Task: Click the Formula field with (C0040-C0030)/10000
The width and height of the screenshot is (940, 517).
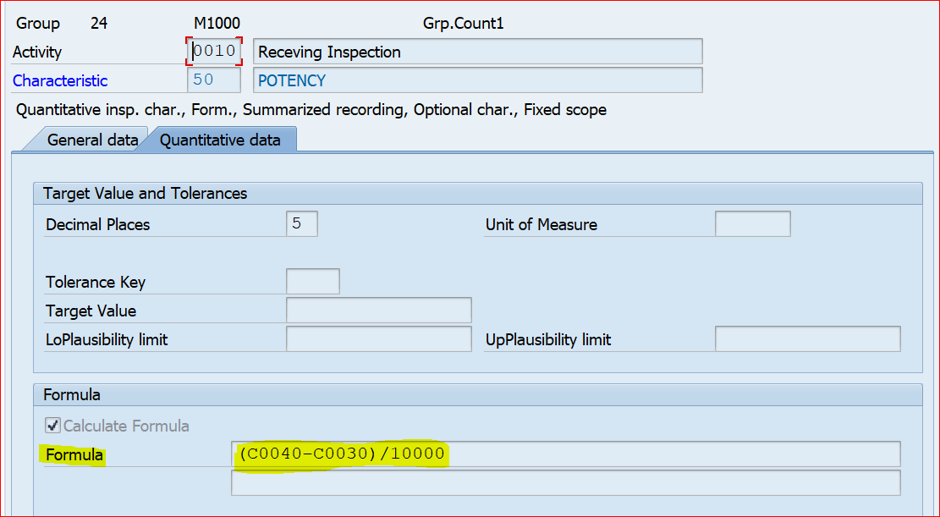Action: point(565,454)
